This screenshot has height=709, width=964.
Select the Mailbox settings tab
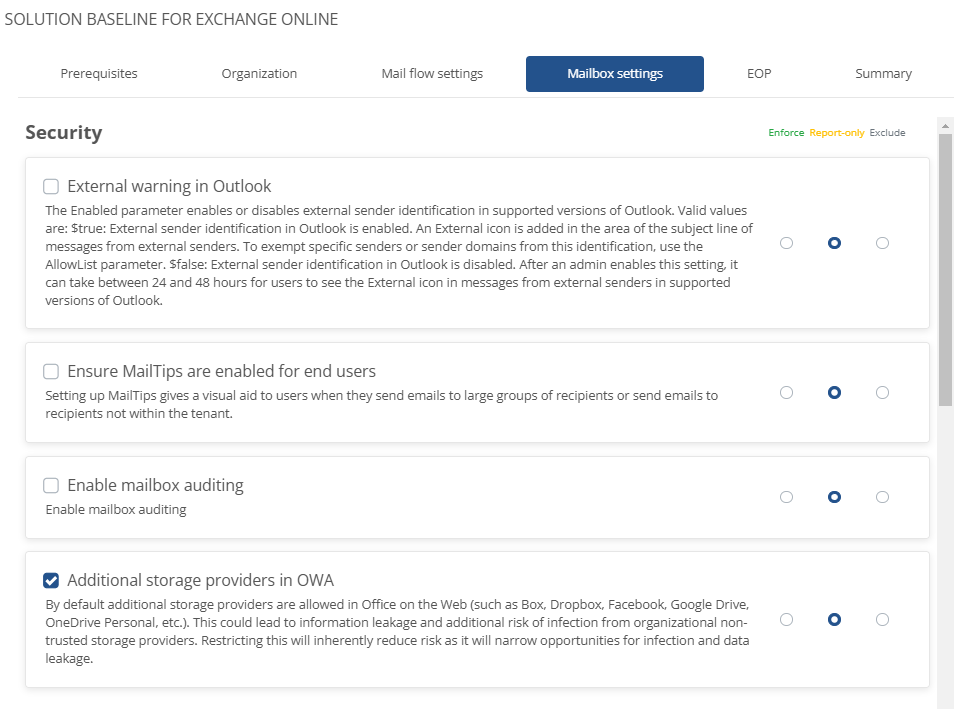(614, 74)
